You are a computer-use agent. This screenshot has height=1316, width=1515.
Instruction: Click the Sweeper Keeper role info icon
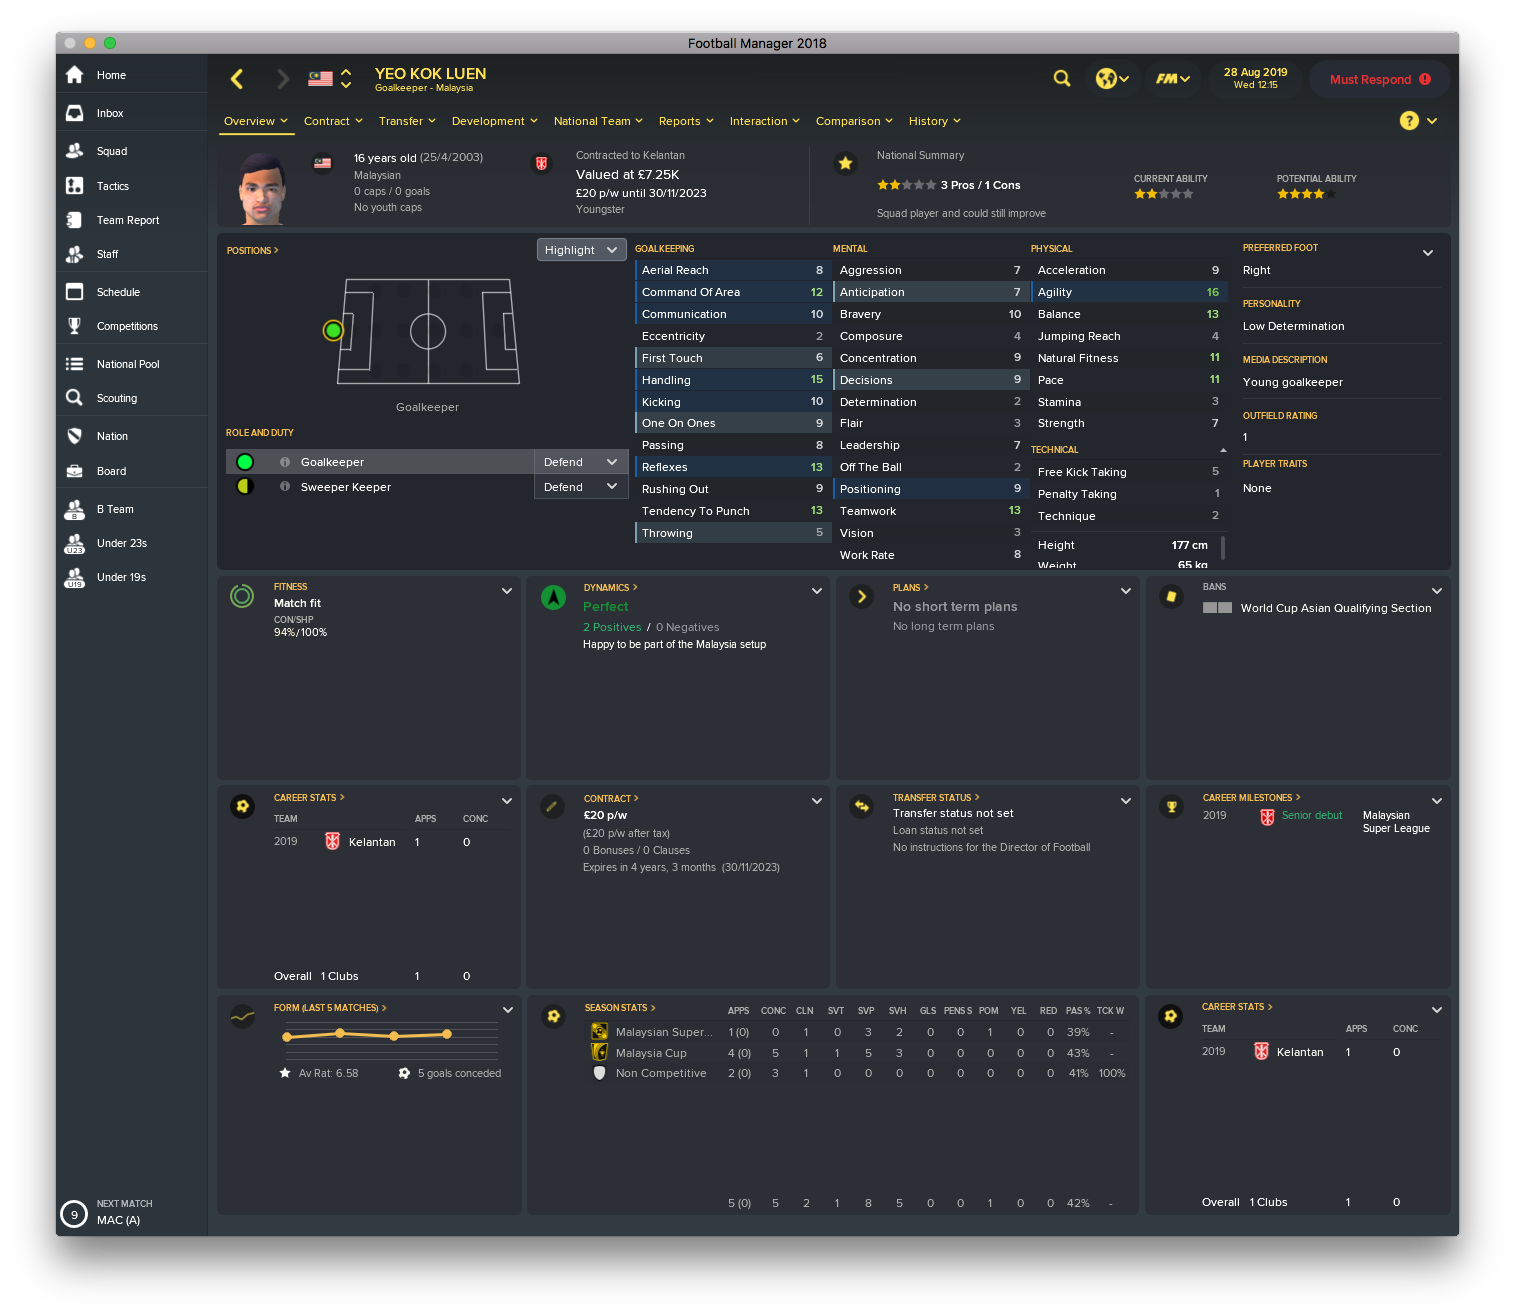pyautogui.click(x=285, y=487)
